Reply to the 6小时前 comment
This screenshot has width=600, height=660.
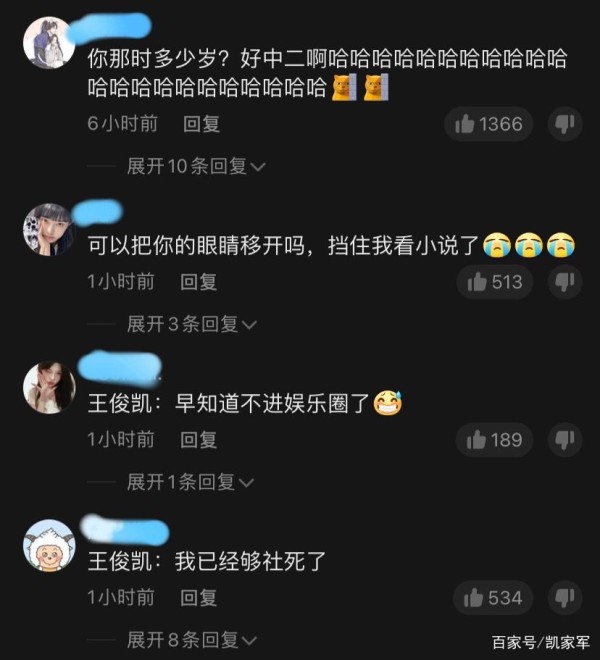coord(201,124)
